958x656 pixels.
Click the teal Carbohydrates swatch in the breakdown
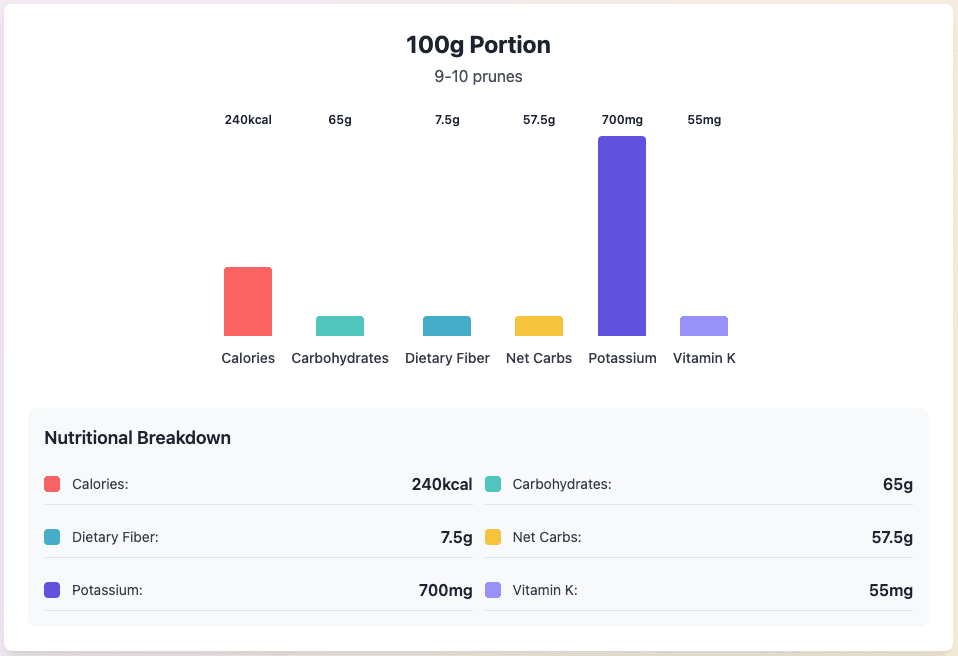[493, 484]
